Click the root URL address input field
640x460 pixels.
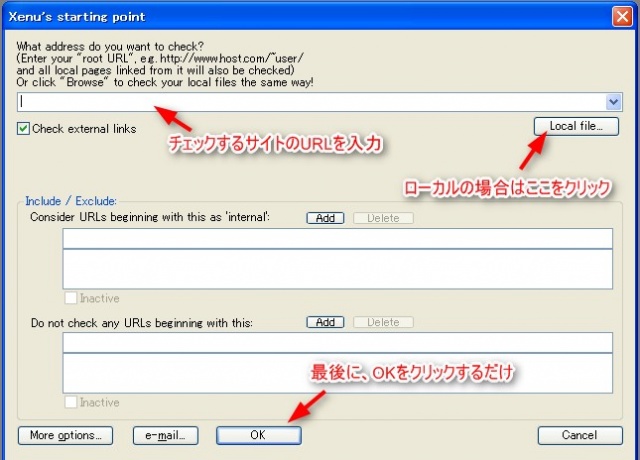click(x=312, y=102)
